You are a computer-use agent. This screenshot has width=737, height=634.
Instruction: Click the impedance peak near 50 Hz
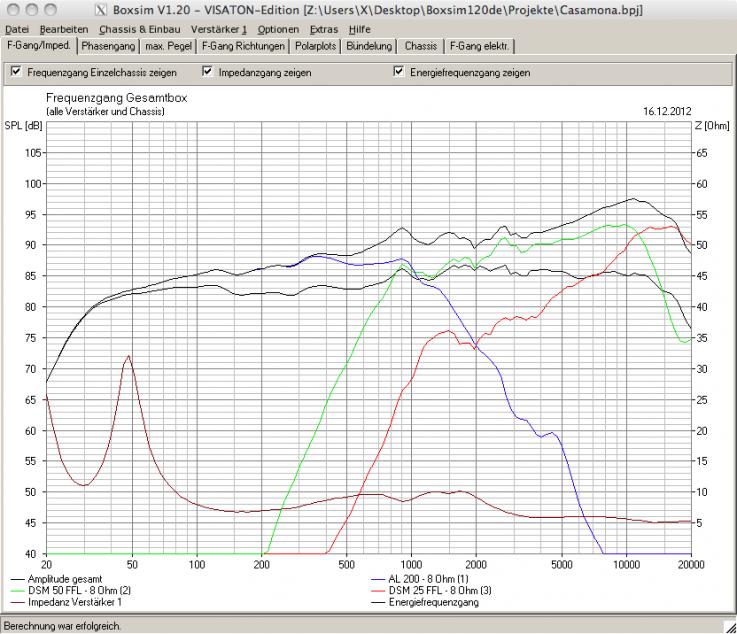(127, 357)
